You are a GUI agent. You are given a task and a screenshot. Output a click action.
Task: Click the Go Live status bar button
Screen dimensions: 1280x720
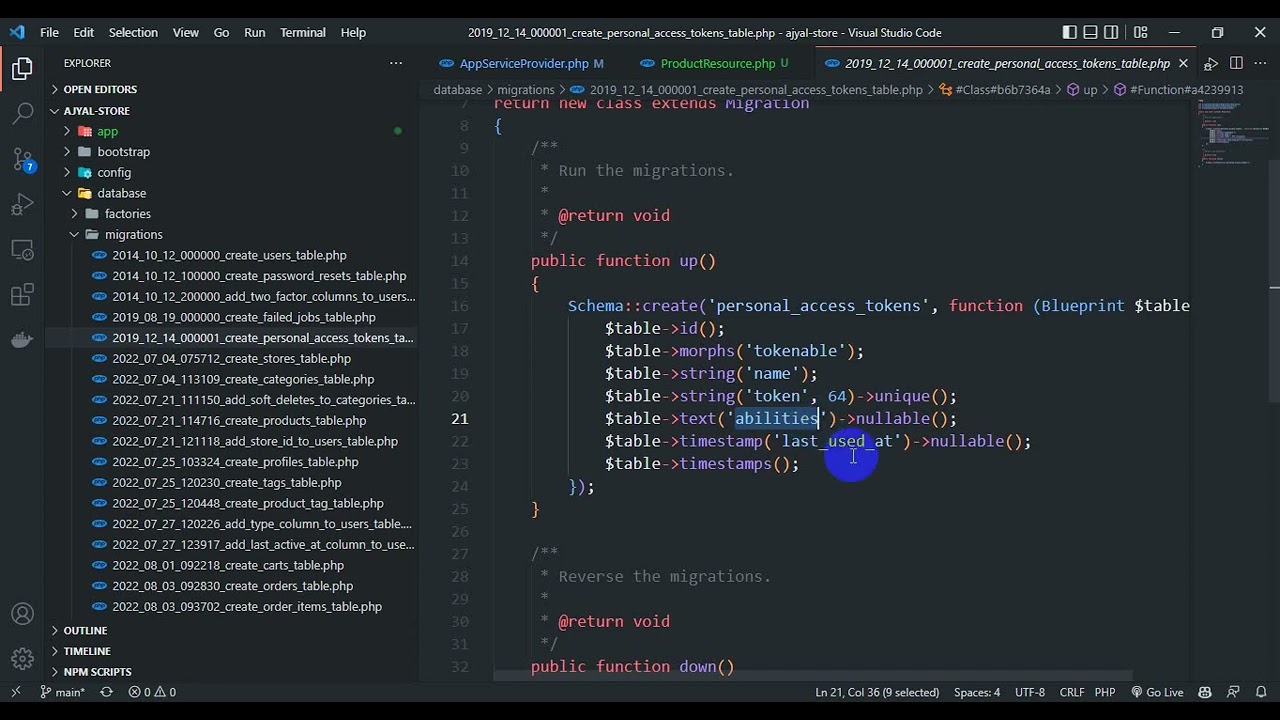(1157, 692)
